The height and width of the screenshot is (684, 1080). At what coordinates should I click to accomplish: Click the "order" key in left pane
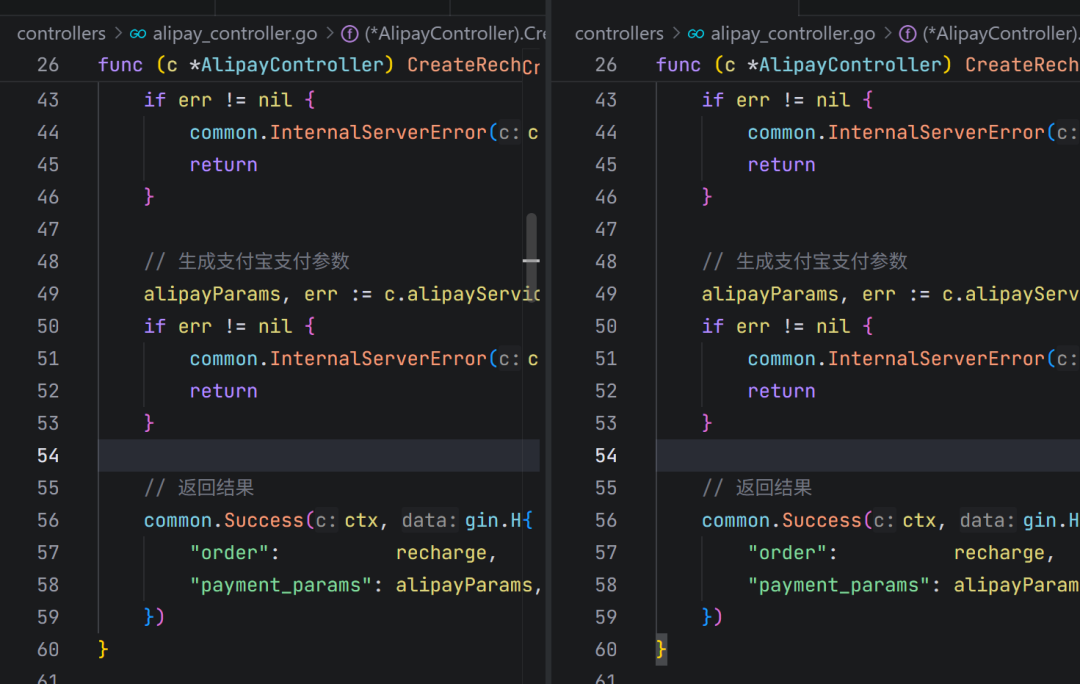229,553
